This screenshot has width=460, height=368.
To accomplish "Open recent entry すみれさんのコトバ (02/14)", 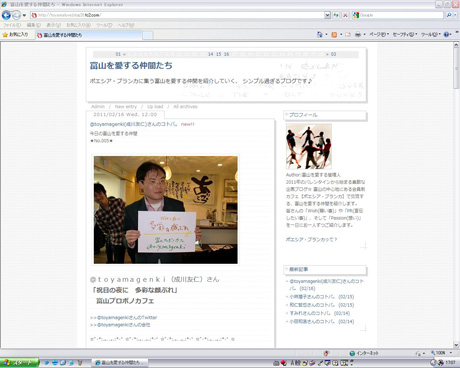I will pos(320,313).
